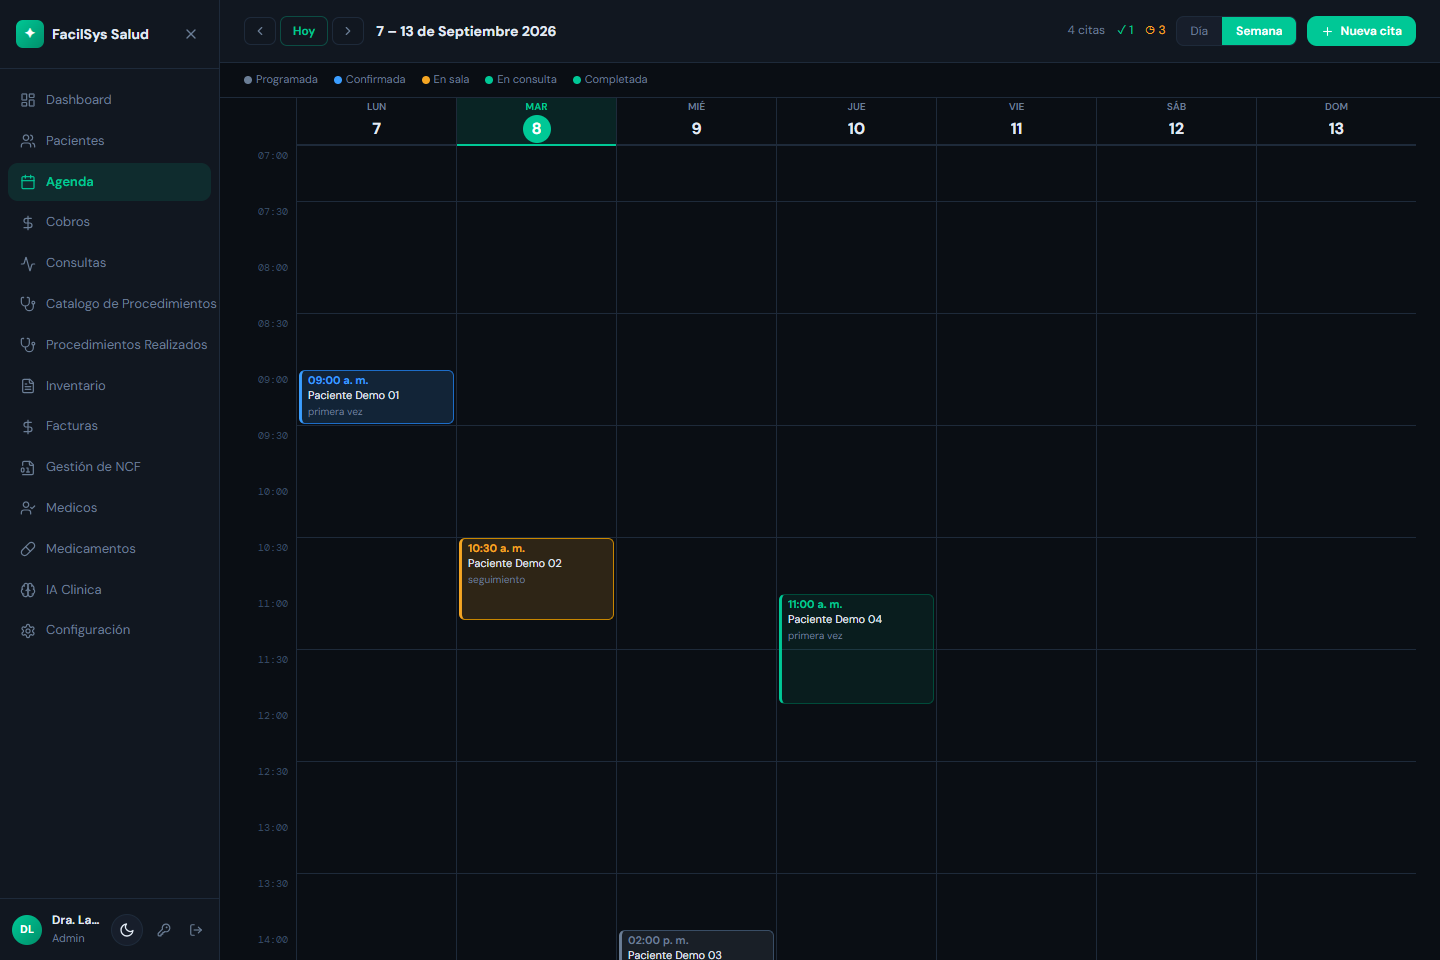Select the JUE 10 day header
This screenshot has height=960, width=1440.
pyautogui.click(x=856, y=121)
